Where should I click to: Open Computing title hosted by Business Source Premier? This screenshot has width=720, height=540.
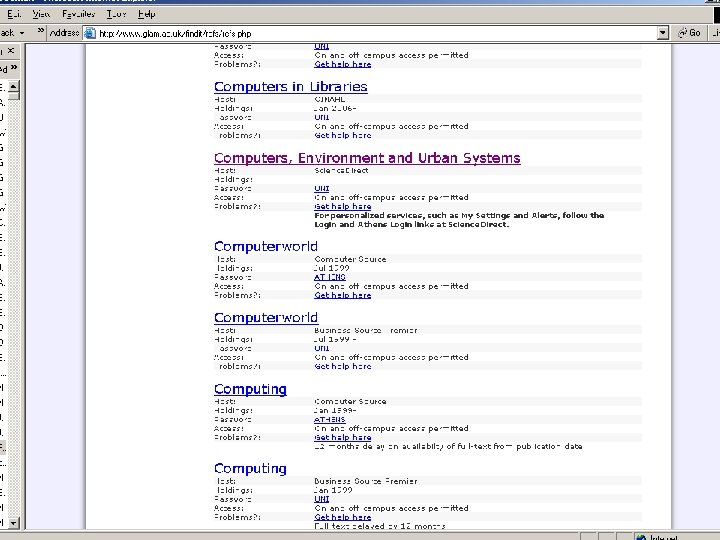(250, 468)
